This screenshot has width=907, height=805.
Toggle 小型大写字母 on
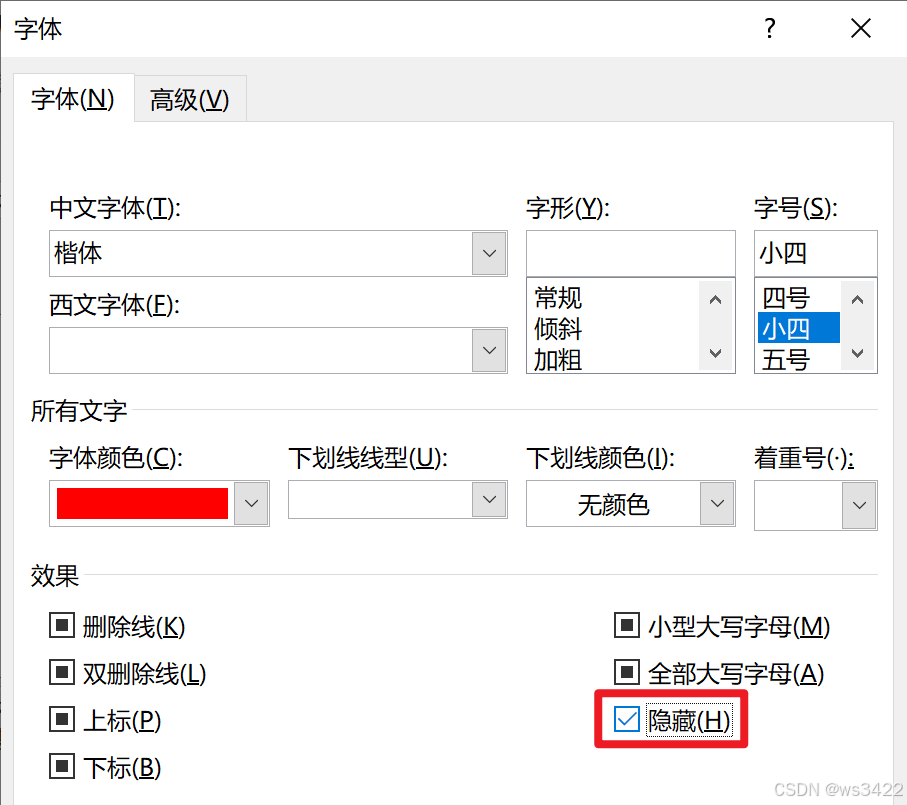626,624
